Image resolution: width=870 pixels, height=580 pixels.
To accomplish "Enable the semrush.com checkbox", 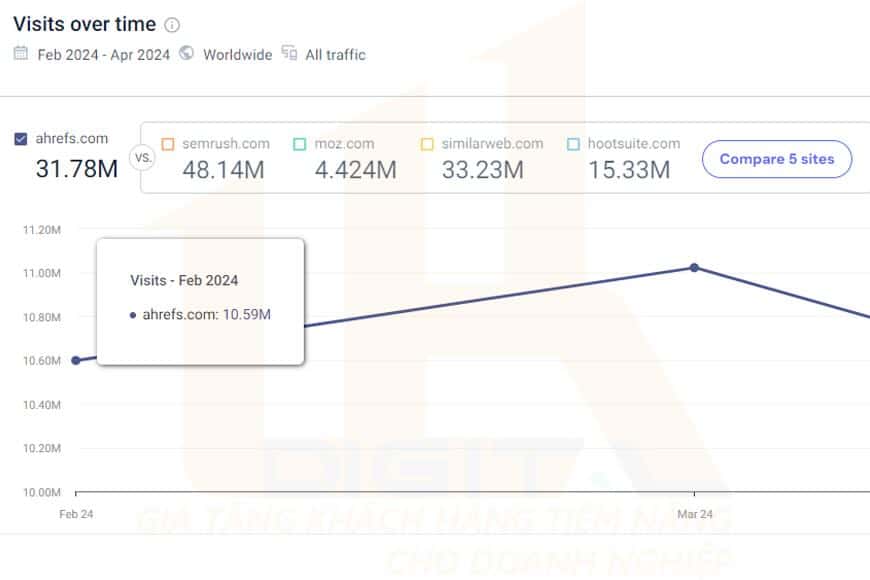I will click(168, 144).
